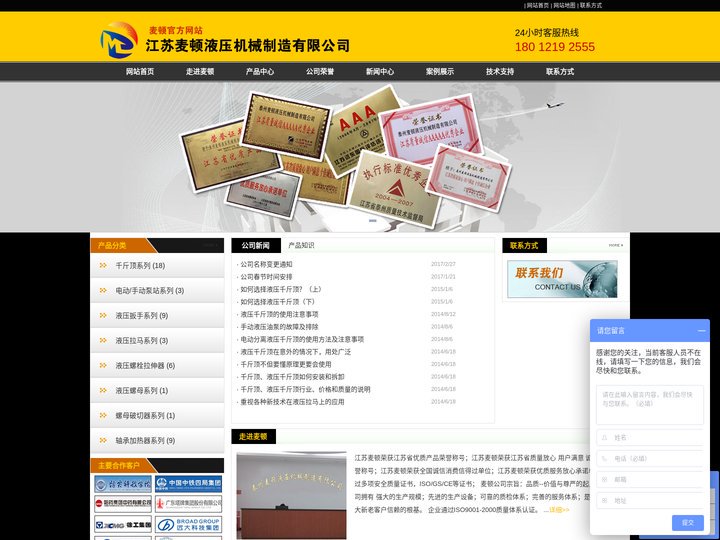Viewport: 720px width, 540px height.
Task: Click the company logo in the header
Action: pyautogui.click(x=119, y=40)
